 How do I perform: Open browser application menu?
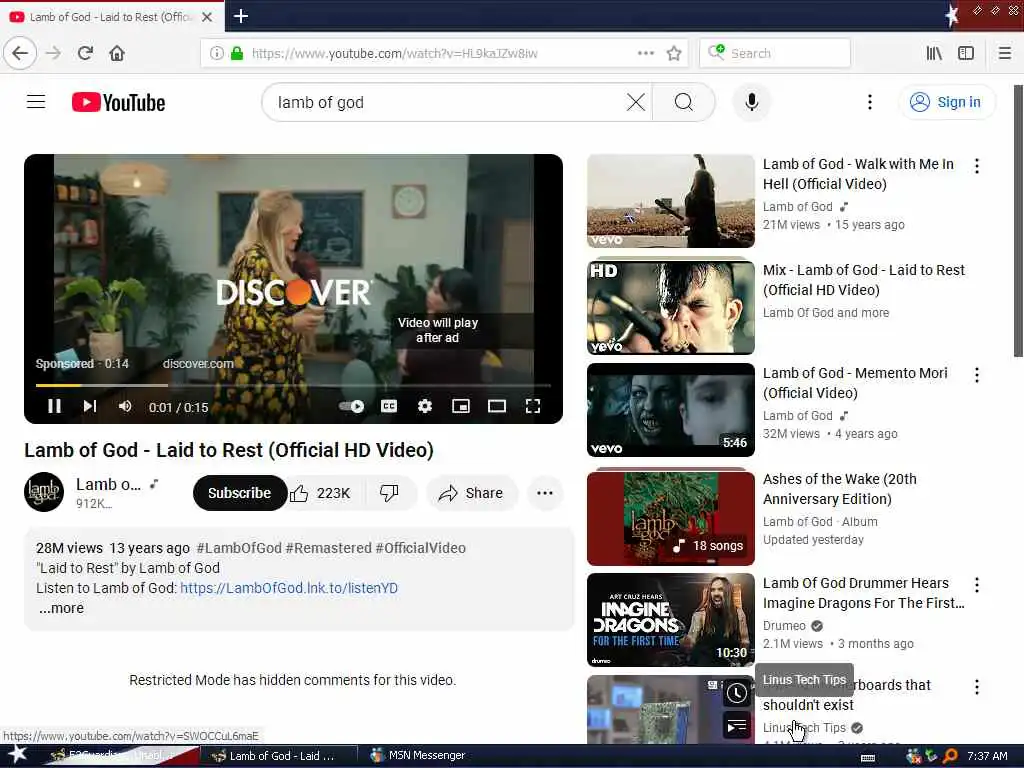[x=1004, y=53]
